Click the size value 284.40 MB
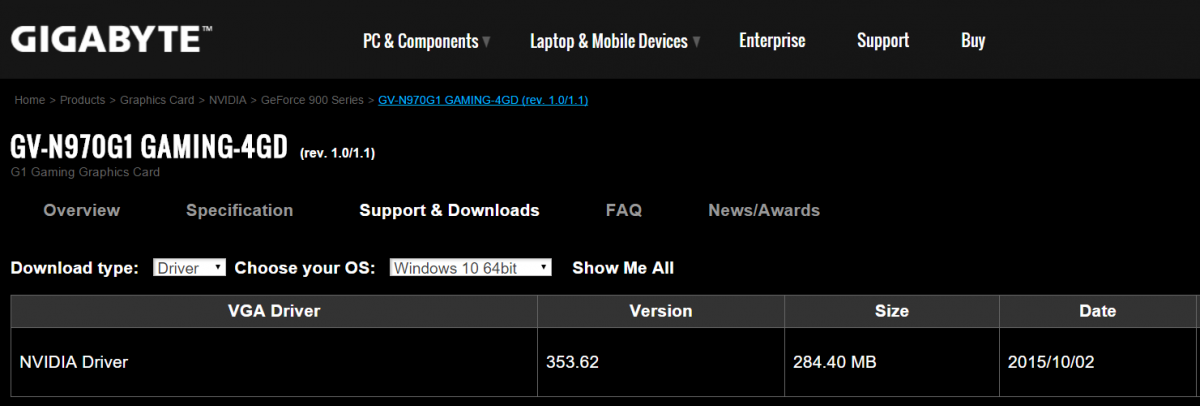Screen dimensions: 1200x406 click(x=835, y=362)
